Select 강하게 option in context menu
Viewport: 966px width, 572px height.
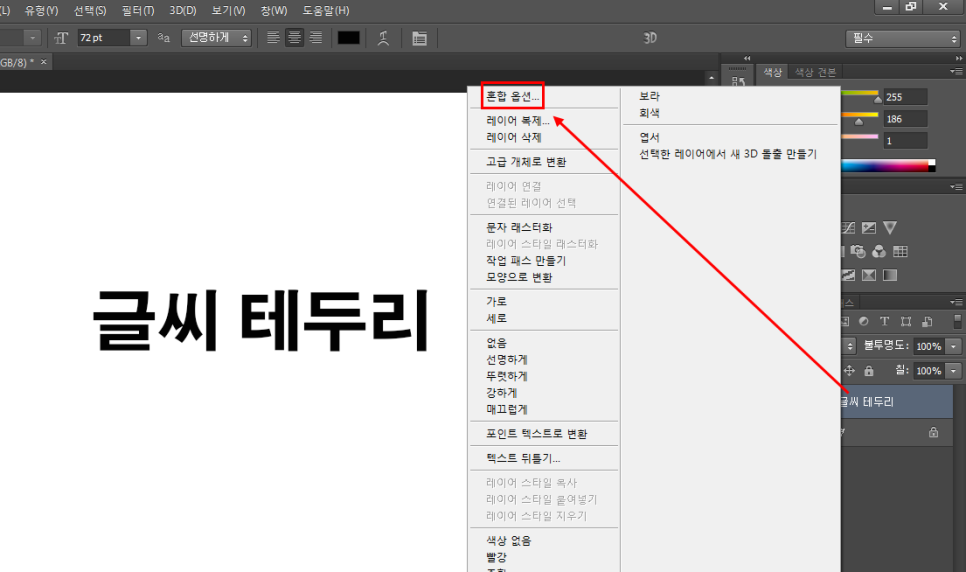coord(501,393)
